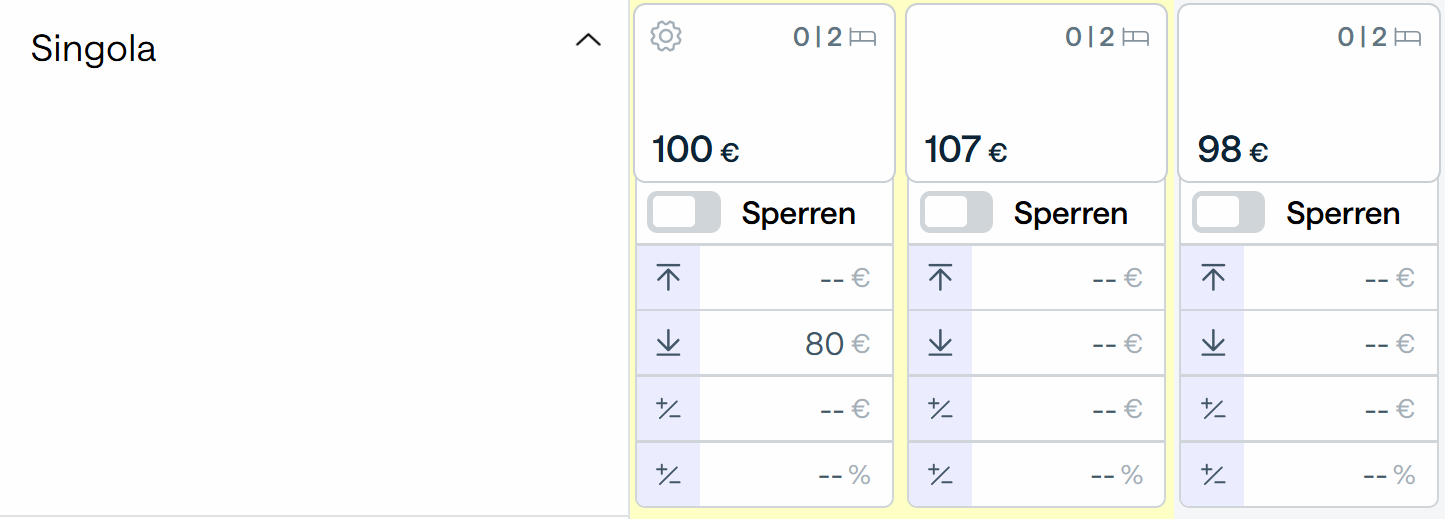1445x519 pixels.
Task: Toggle Sperren switch under 100 € price
Action: click(684, 213)
